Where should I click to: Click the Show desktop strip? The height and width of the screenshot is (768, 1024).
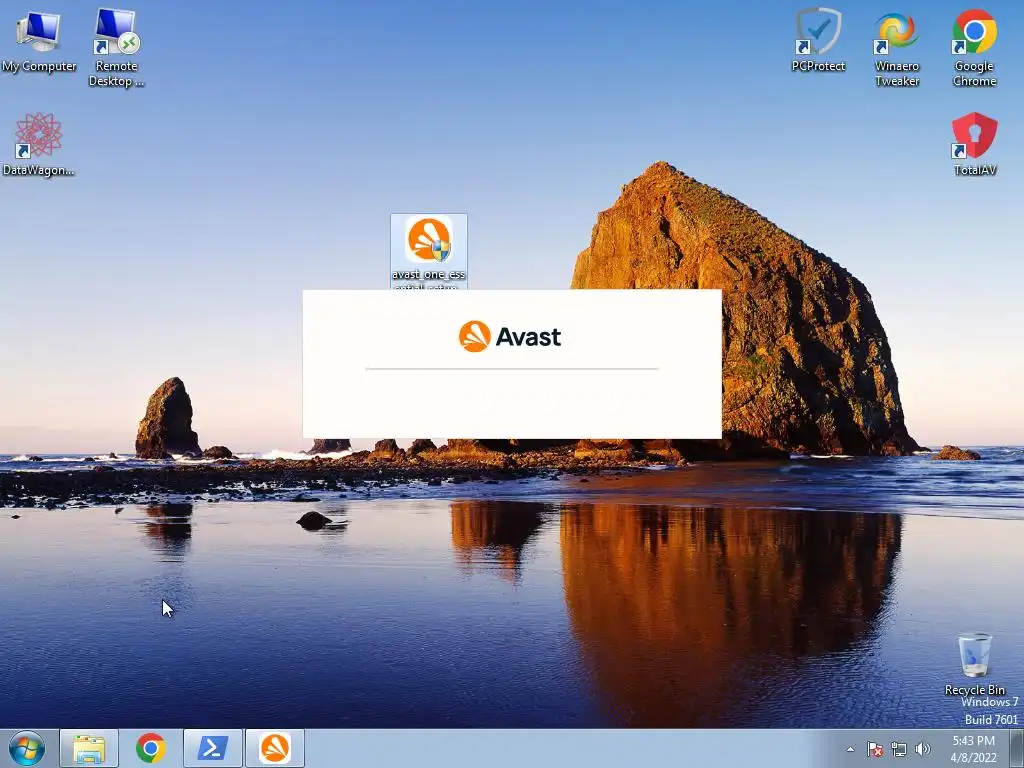click(x=1017, y=748)
